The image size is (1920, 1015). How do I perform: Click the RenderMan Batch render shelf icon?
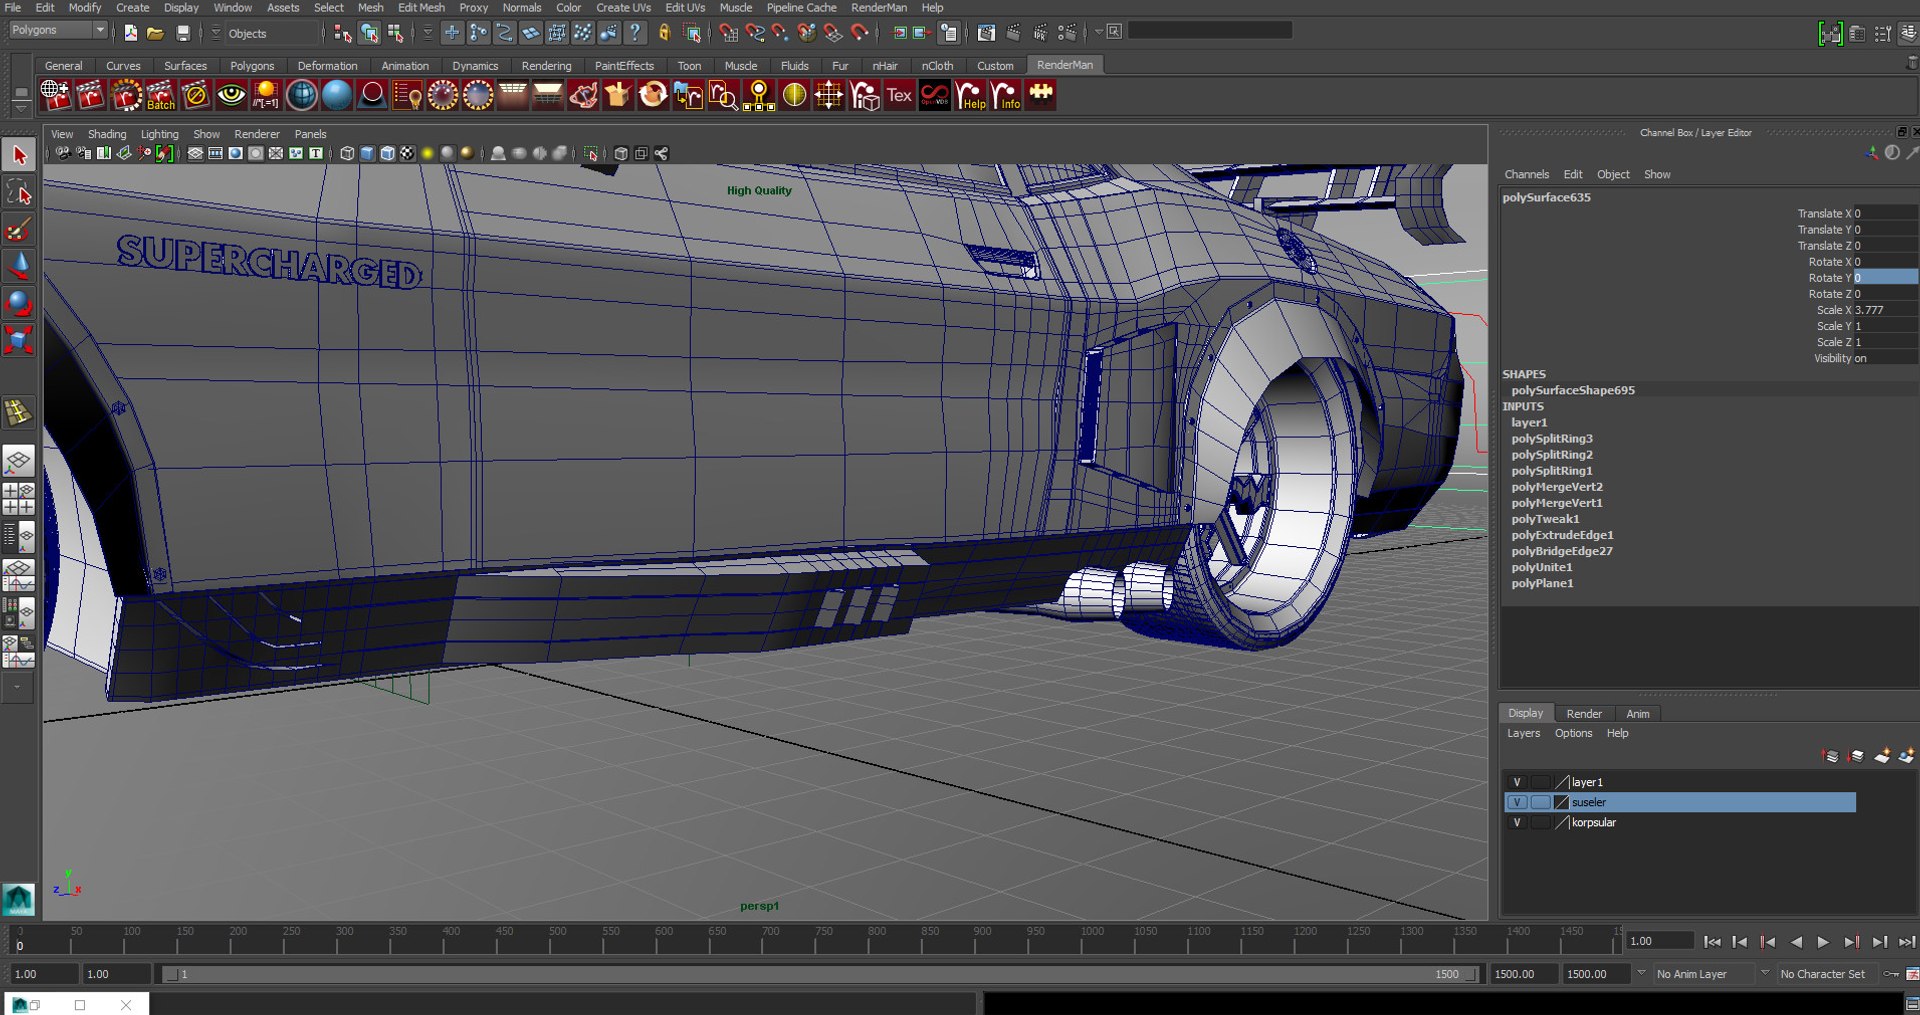pos(160,95)
